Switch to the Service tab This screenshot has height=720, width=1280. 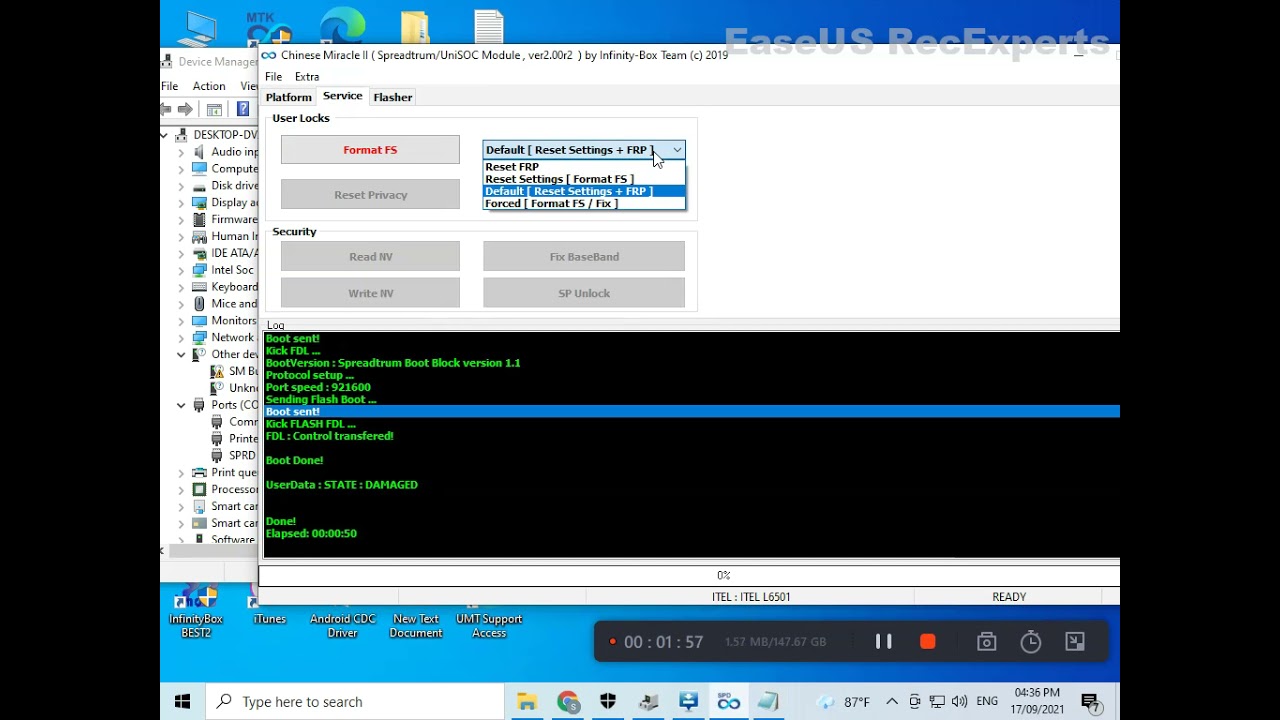[342, 96]
